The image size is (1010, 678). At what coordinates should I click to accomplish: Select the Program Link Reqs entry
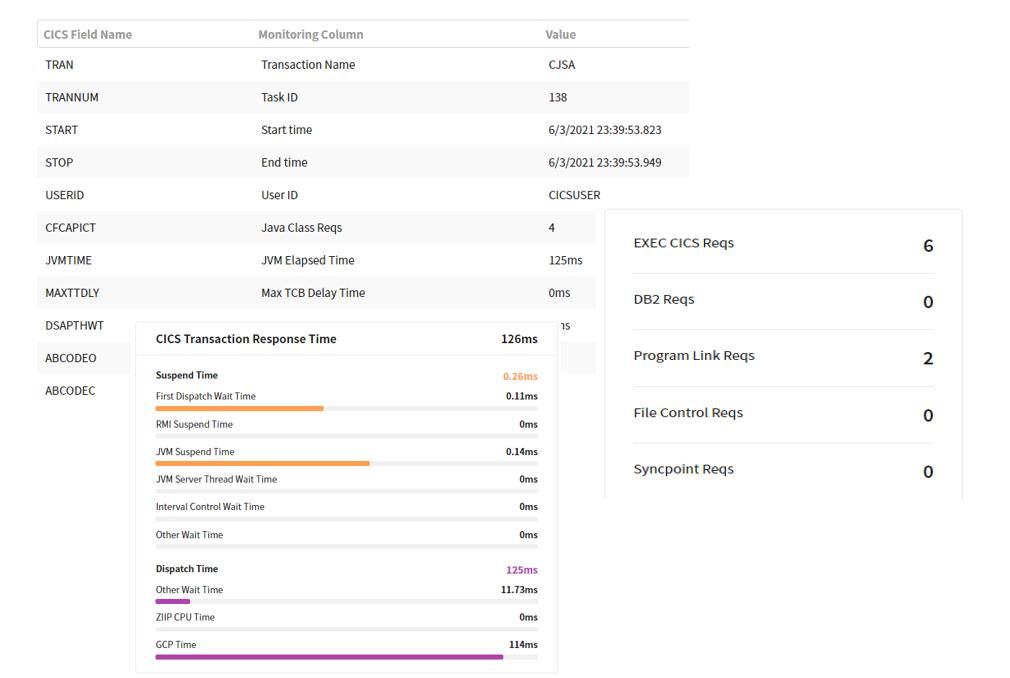[x=693, y=356]
